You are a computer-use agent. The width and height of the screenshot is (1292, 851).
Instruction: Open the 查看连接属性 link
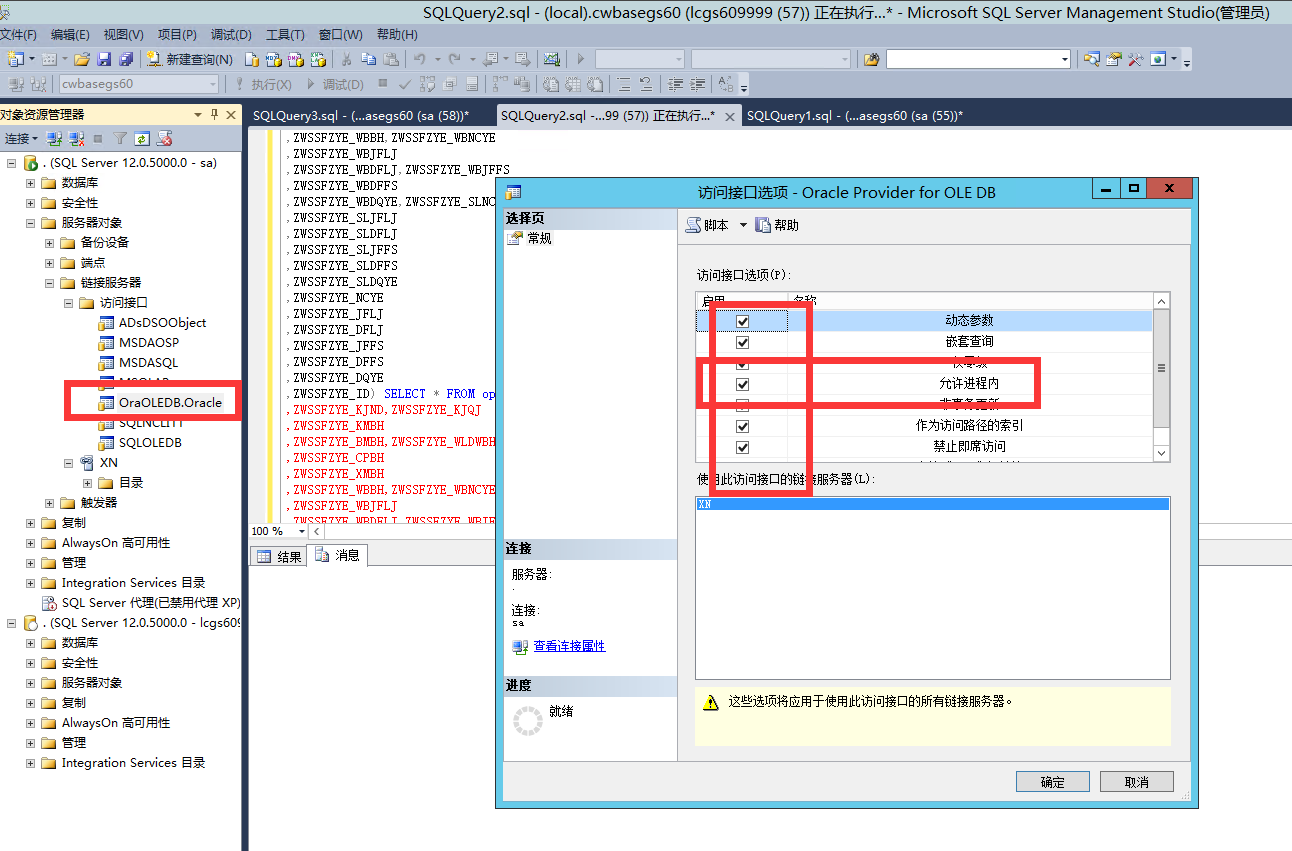pyautogui.click(x=569, y=647)
